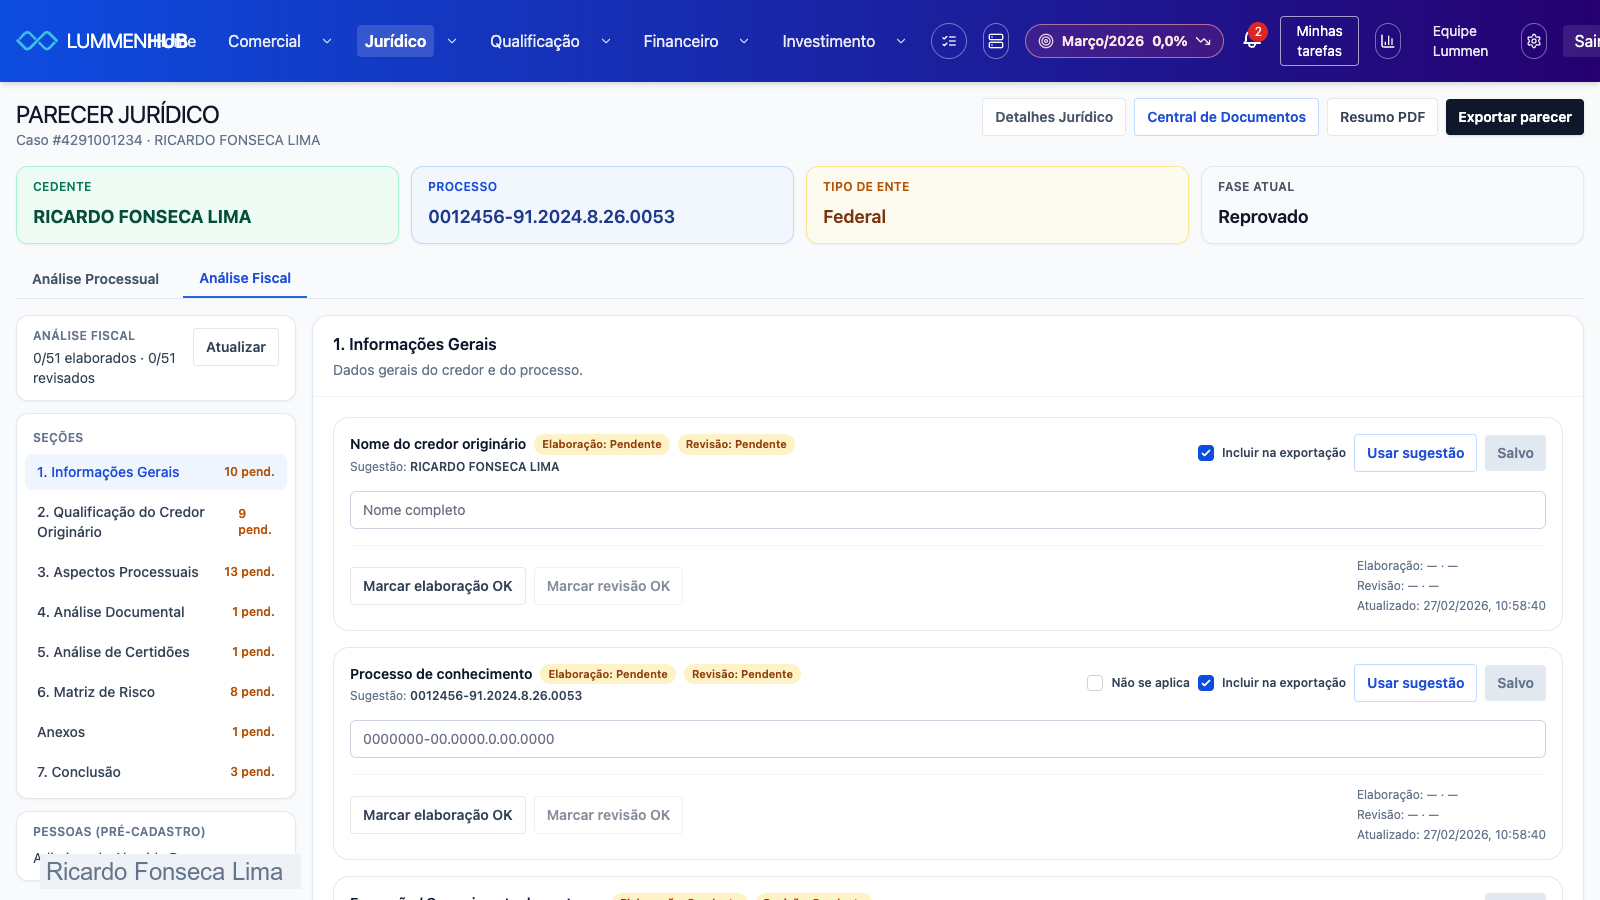Open the notifications bell with 2 alerts
Screen dimensions: 1600x900
[x=1251, y=40]
